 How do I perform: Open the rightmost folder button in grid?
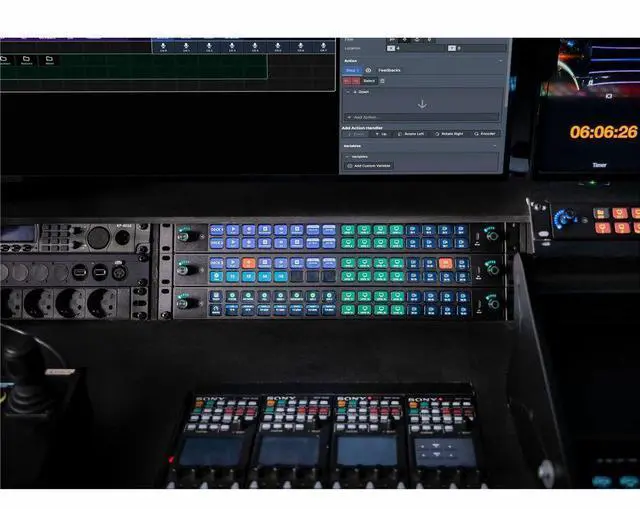[x=49, y=60]
